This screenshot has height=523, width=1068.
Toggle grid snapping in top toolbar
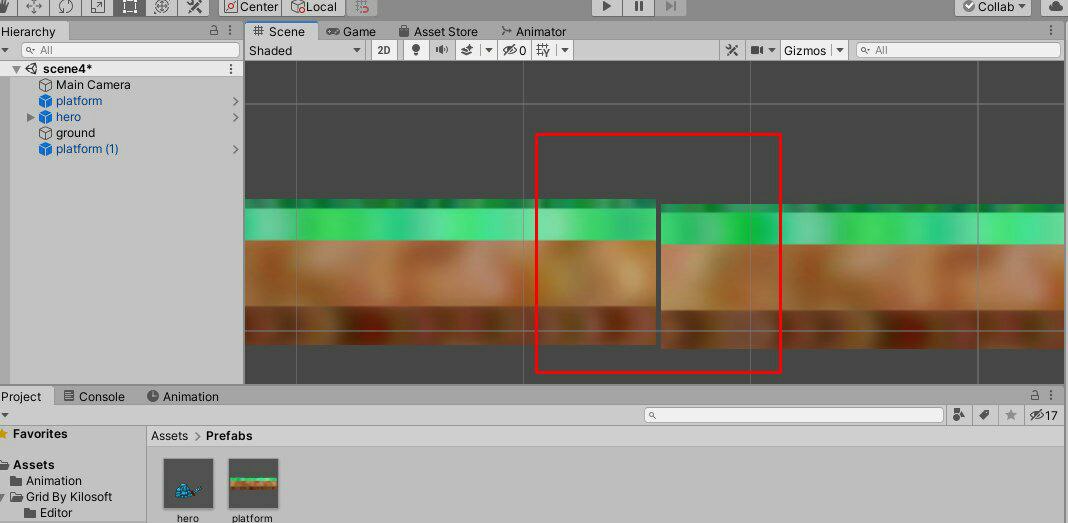[362, 7]
